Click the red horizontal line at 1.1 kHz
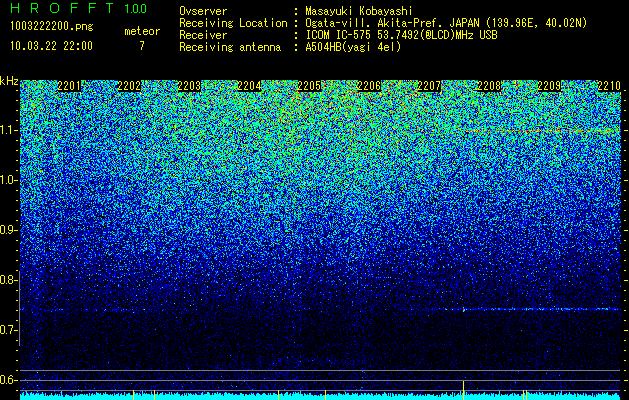 point(542,130)
